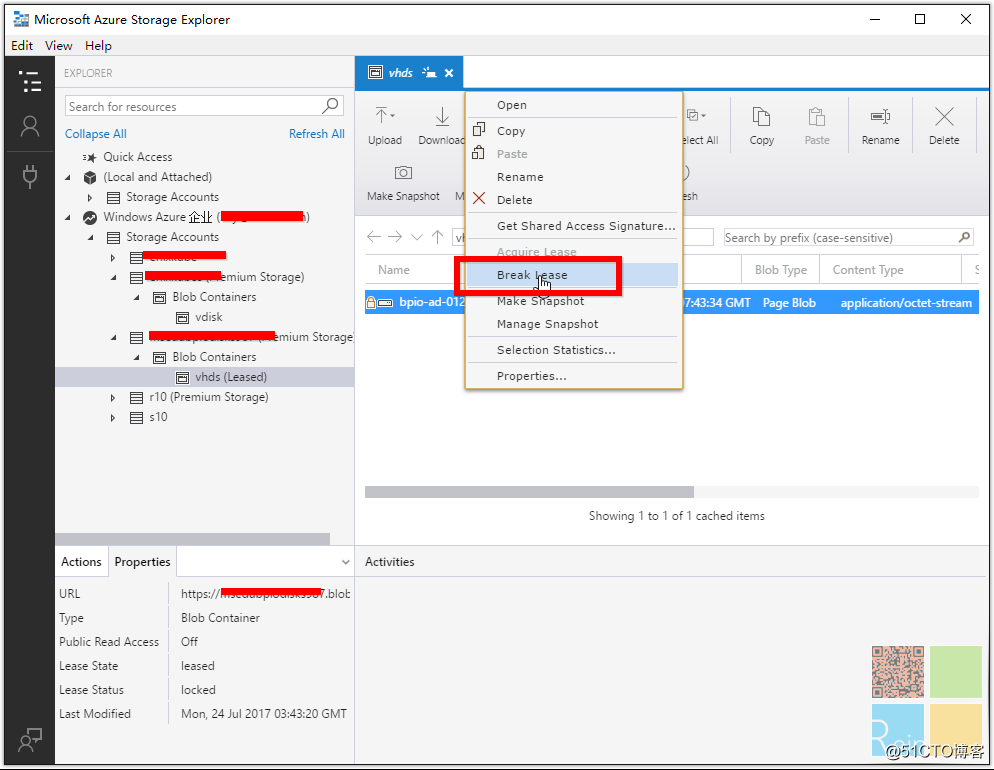Navigate forward with the right arrow
The width and height of the screenshot is (994, 770).
click(395, 237)
